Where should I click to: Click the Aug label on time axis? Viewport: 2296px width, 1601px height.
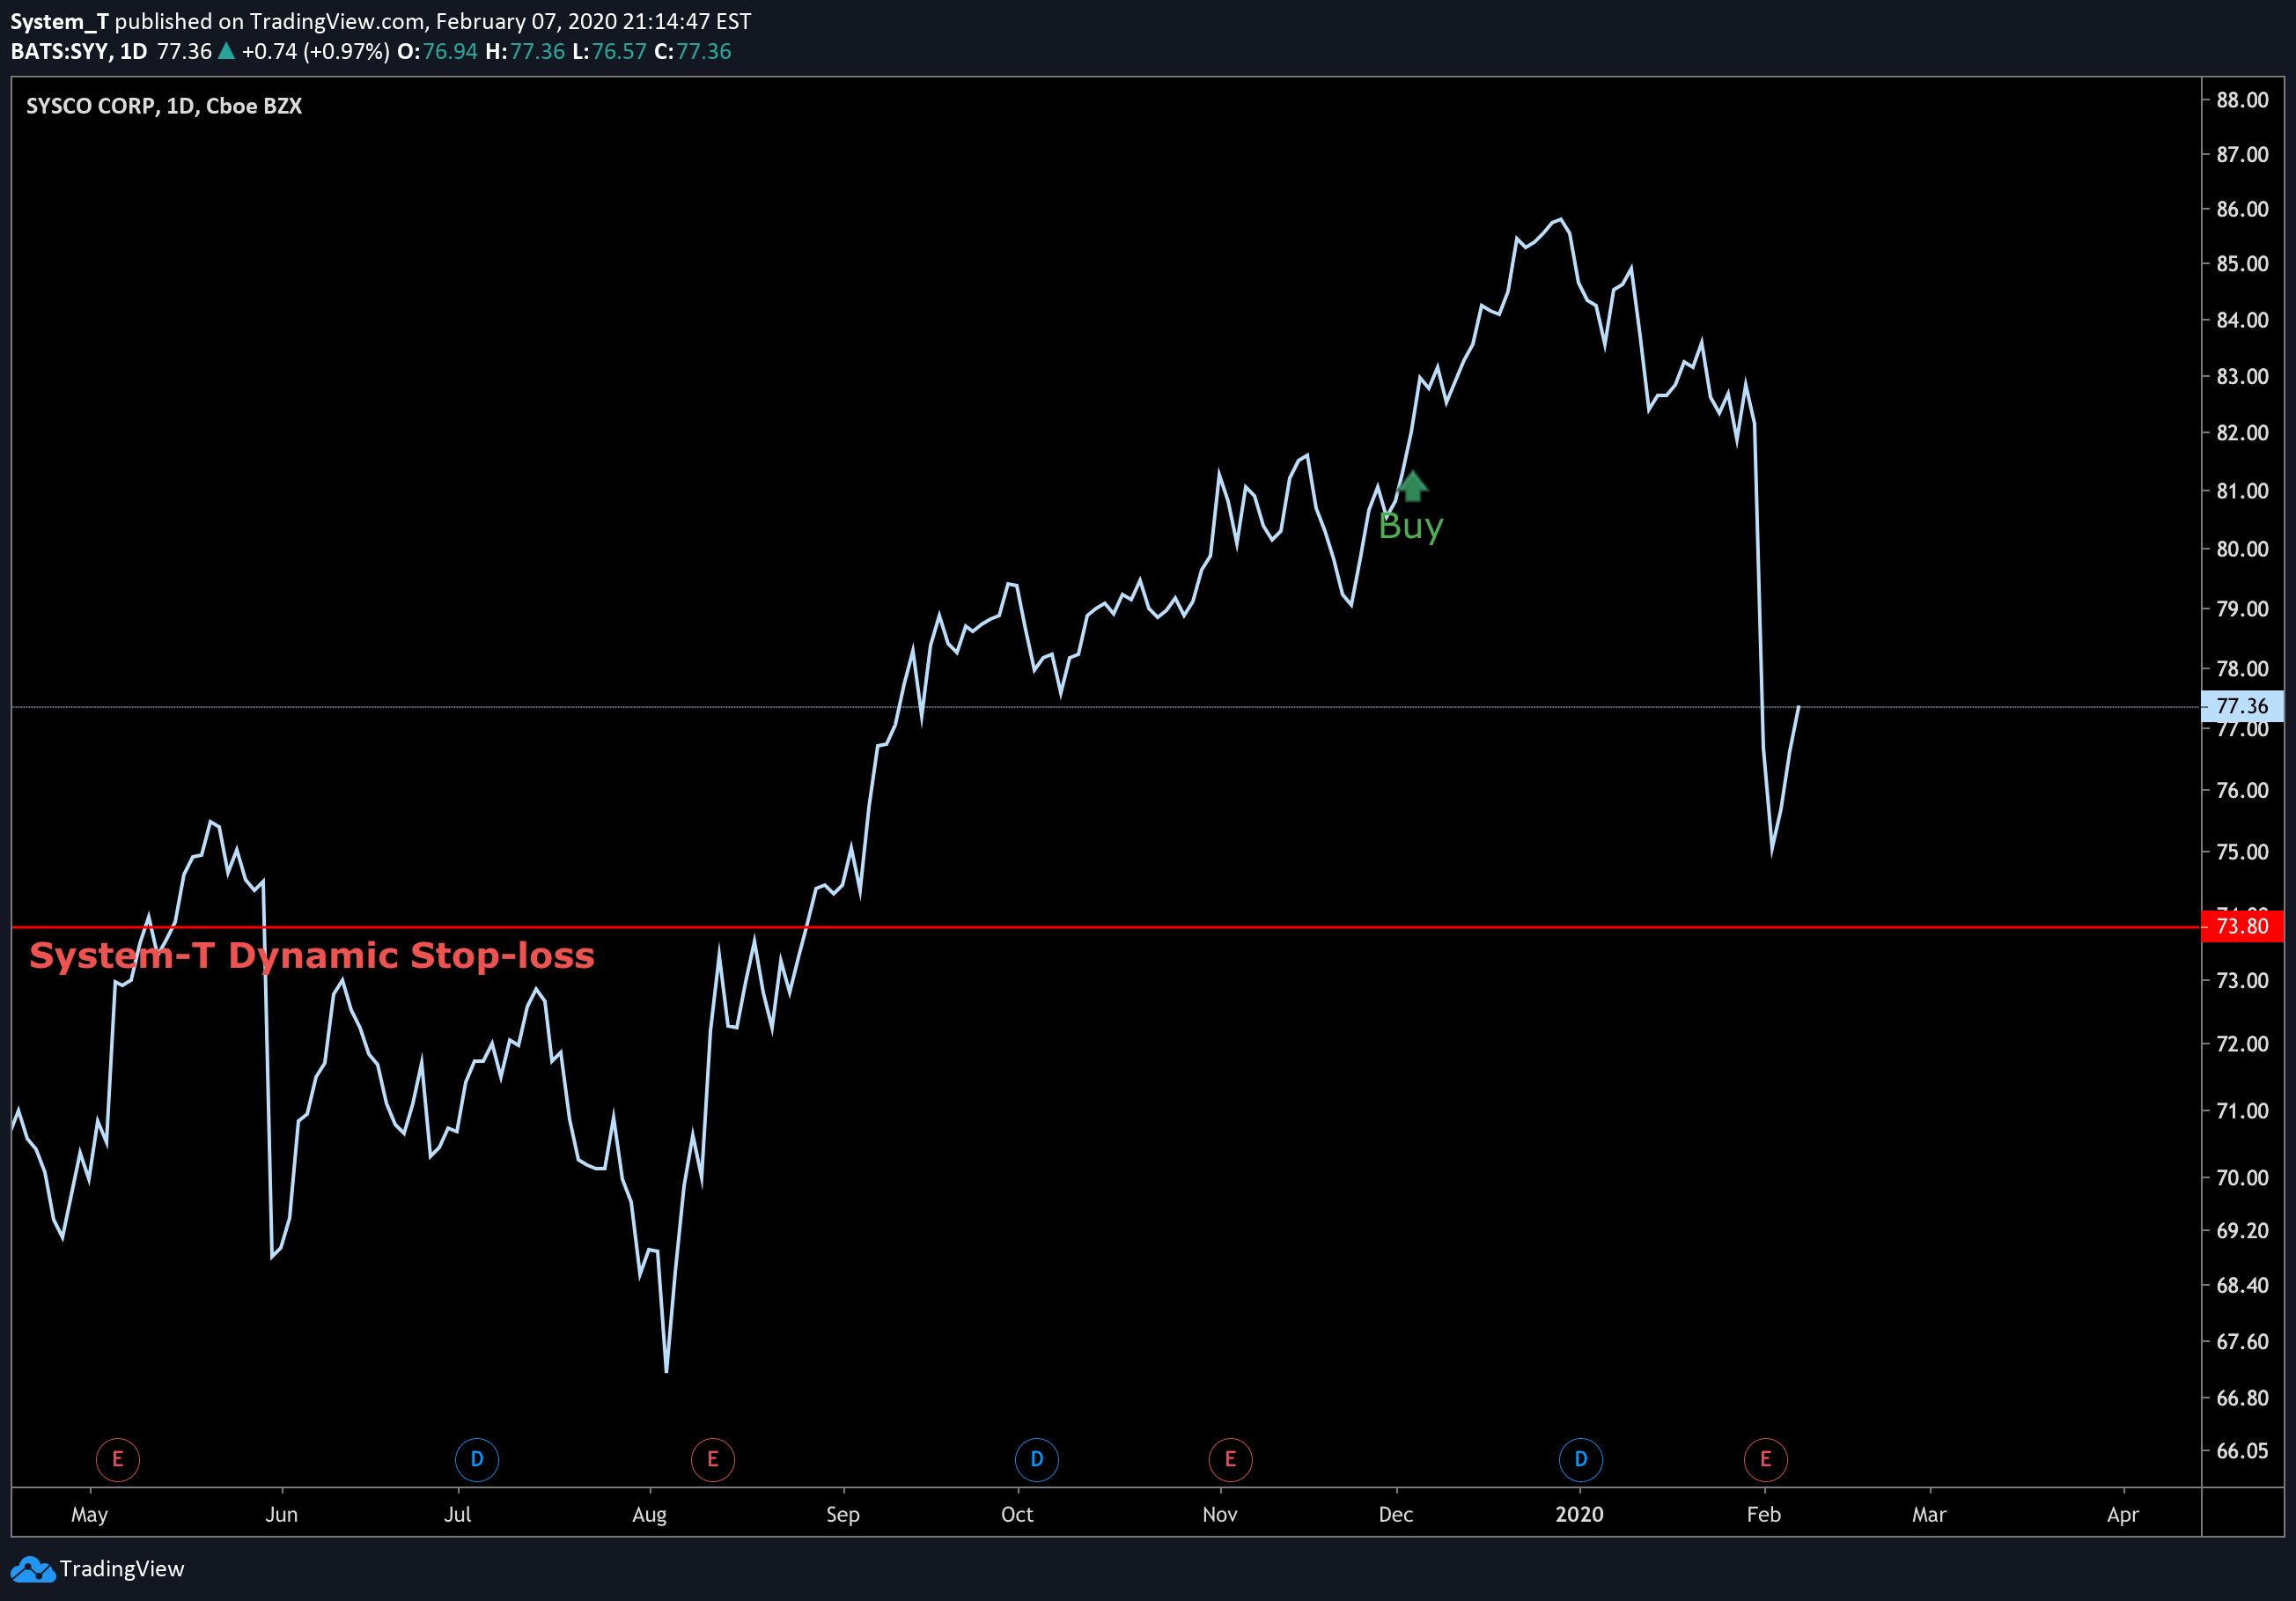click(x=650, y=1514)
